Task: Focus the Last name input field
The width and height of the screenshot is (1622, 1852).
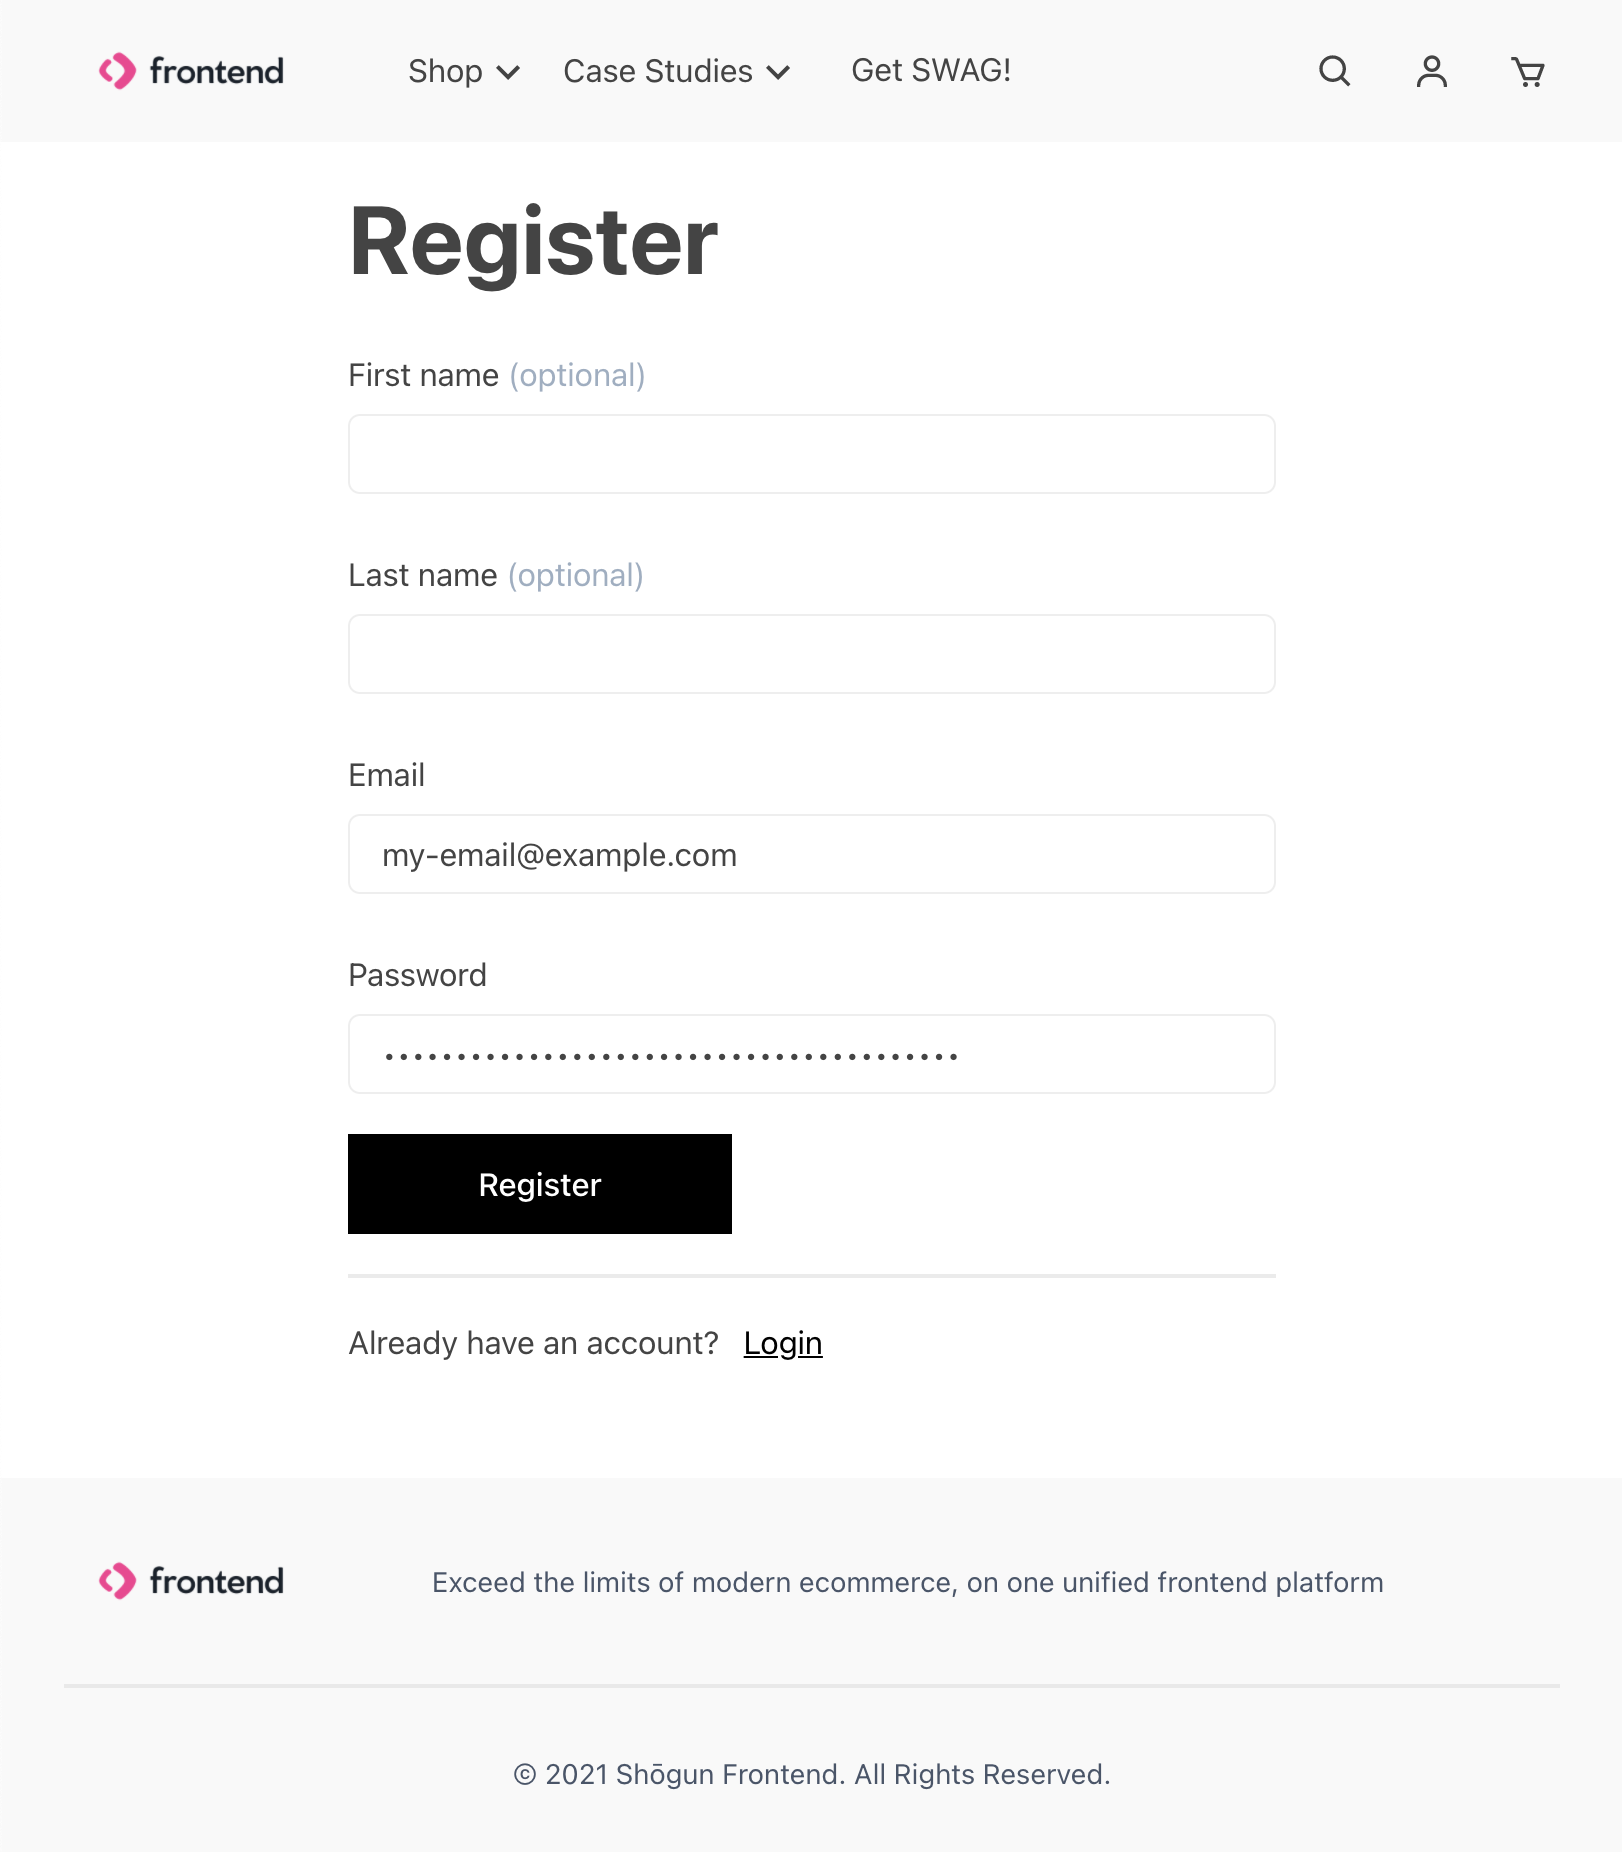Action: [811, 654]
